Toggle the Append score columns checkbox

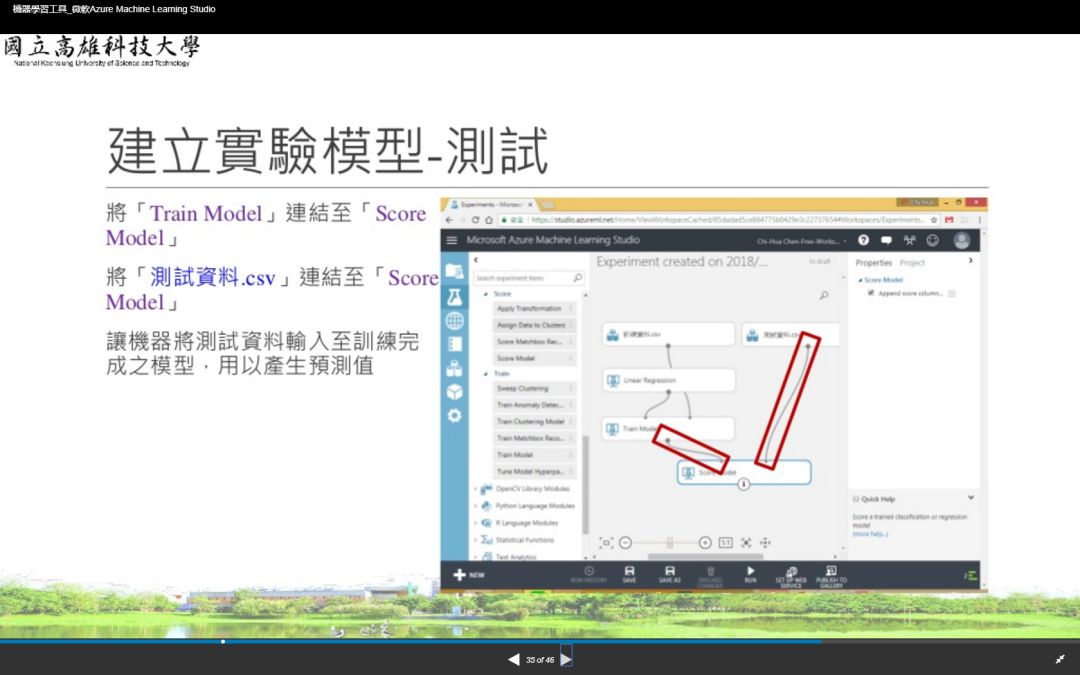pyautogui.click(x=871, y=293)
